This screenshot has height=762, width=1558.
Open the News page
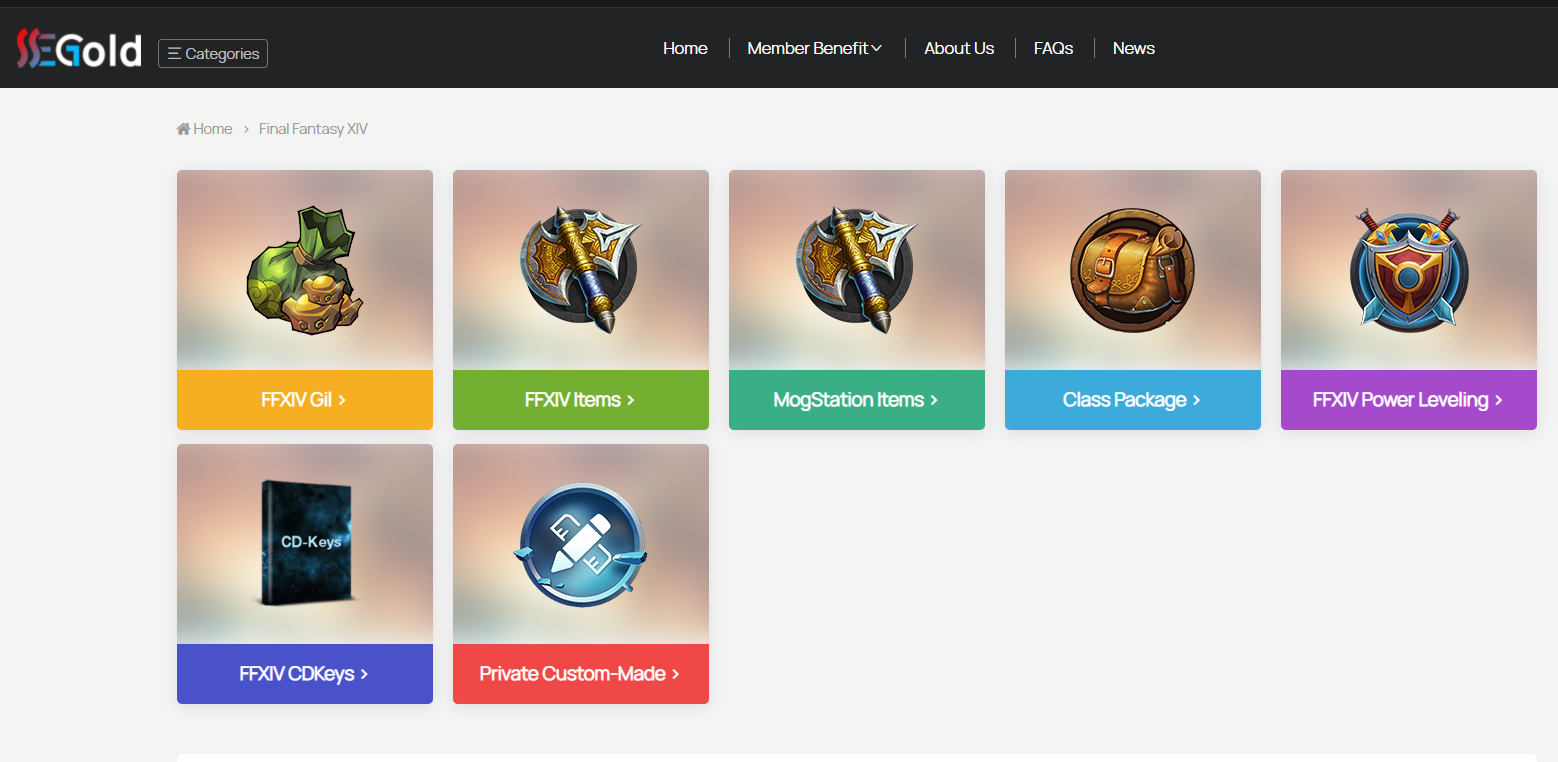[x=1133, y=48]
